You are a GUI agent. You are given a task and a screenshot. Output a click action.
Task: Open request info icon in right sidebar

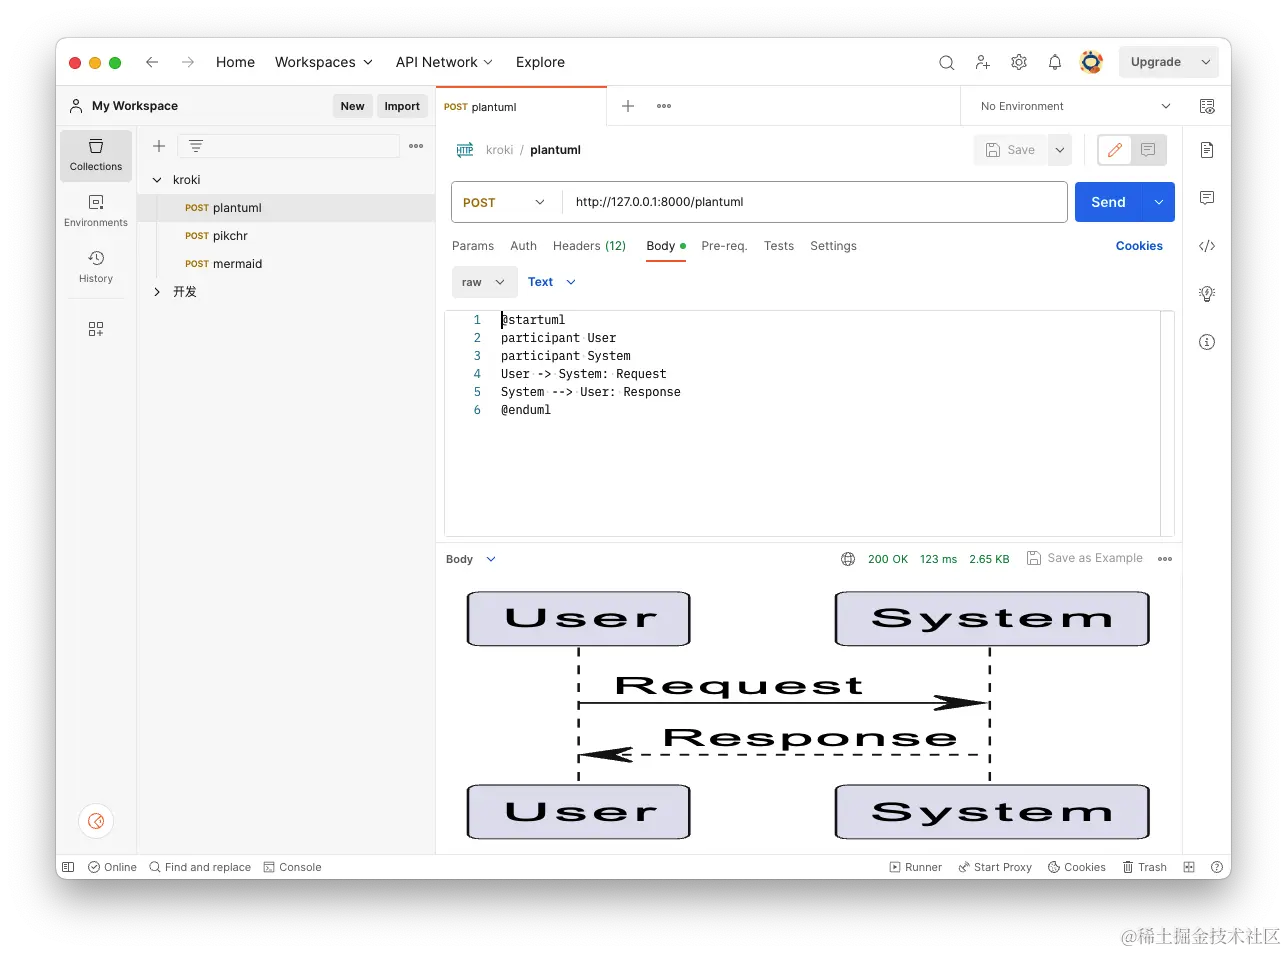pyautogui.click(x=1207, y=342)
